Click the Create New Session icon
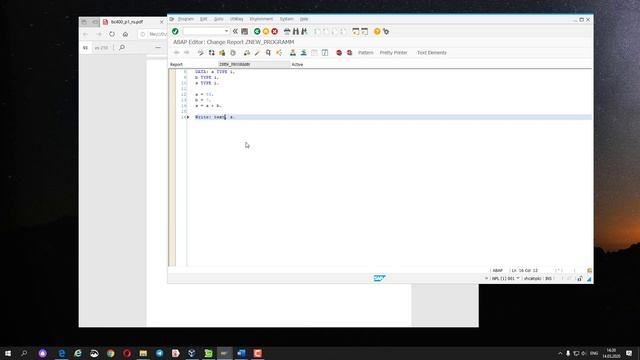Image resolution: width=640 pixels, height=360 pixels. [x=356, y=31]
